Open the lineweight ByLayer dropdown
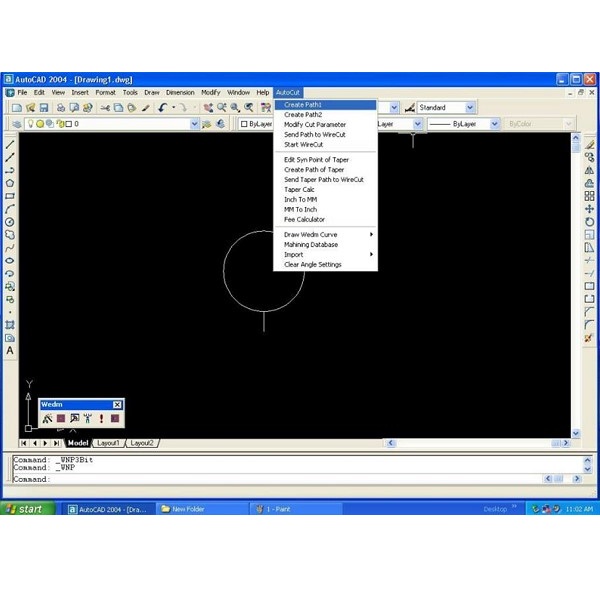Image resolution: width=600 pixels, height=600 pixels. (x=495, y=124)
